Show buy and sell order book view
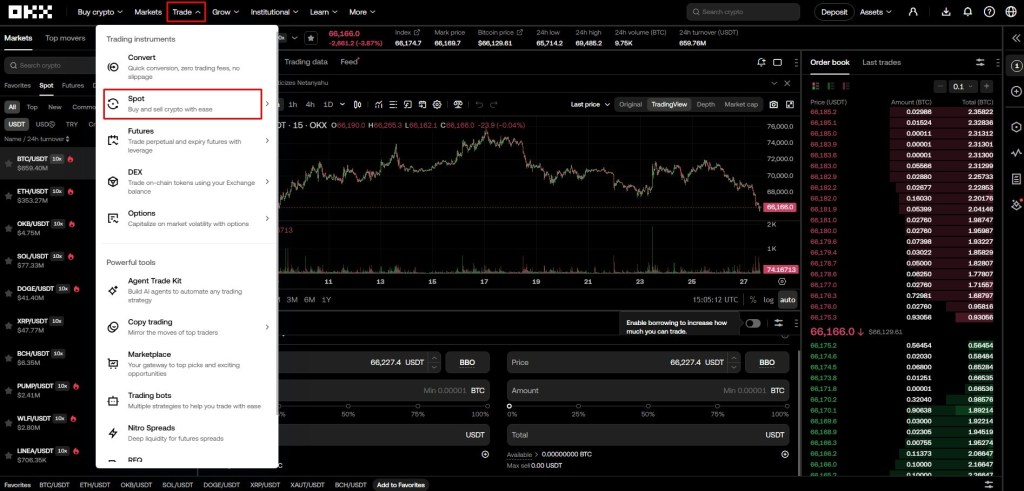The width and height of the screenshot is (1024, 491). tap(815, 86)
